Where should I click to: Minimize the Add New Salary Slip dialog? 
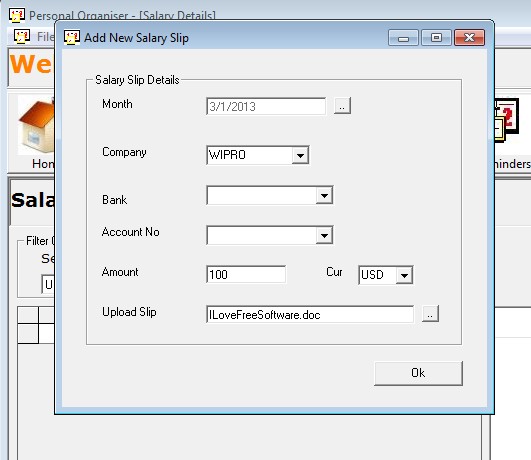pos(403,38)
